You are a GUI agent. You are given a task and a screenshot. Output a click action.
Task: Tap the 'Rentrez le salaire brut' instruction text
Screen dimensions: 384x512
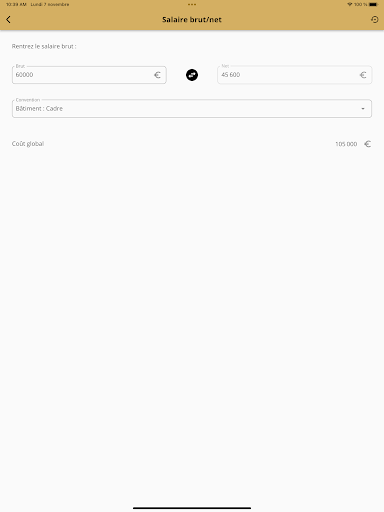(44, 46)
